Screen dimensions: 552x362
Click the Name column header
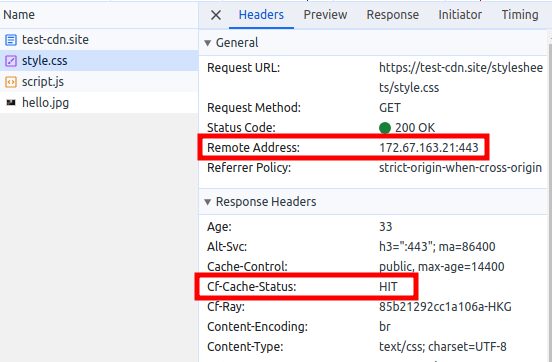coord(19,15)
